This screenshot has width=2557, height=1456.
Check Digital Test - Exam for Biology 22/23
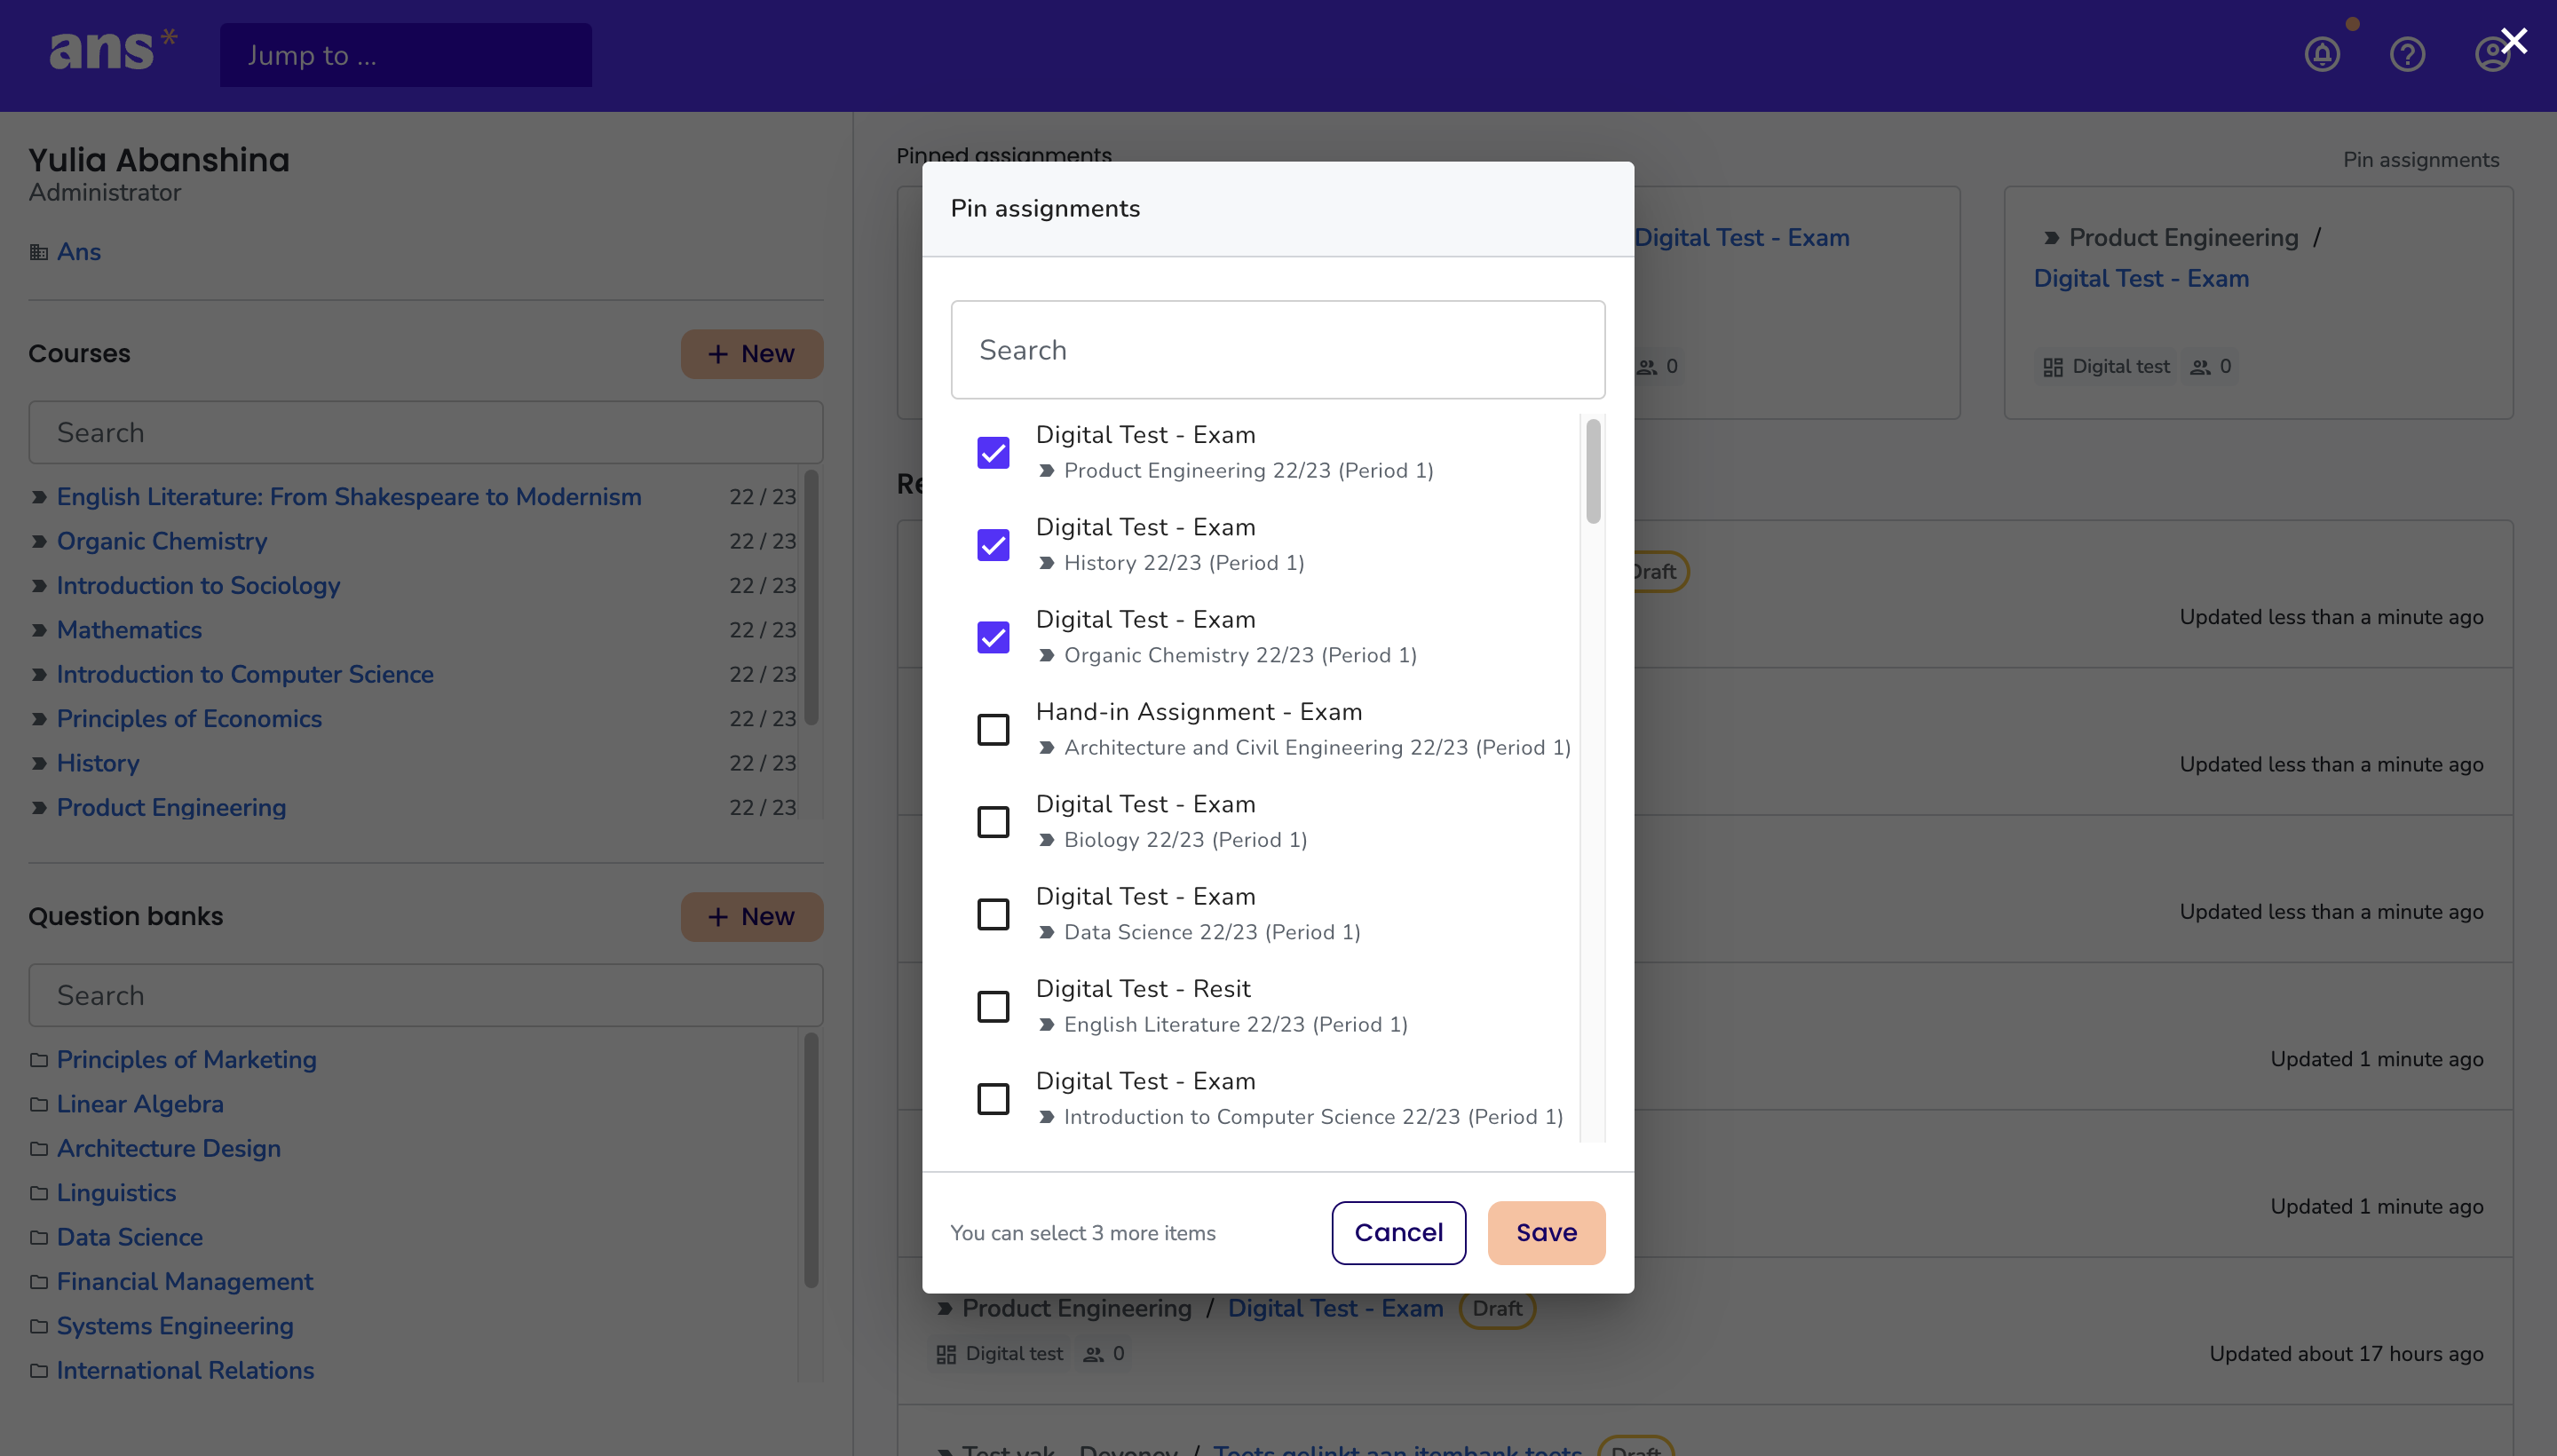[993, 822]
